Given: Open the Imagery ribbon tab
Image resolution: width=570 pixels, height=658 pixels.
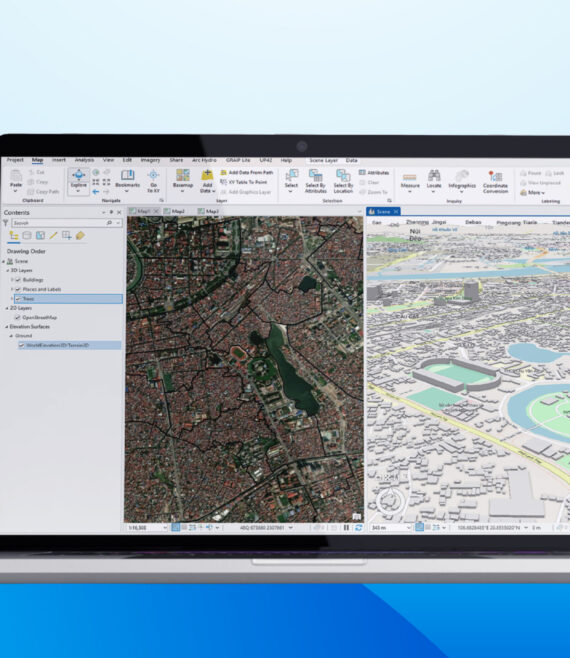Looking at the screenshot, I should tap(150, 160).
